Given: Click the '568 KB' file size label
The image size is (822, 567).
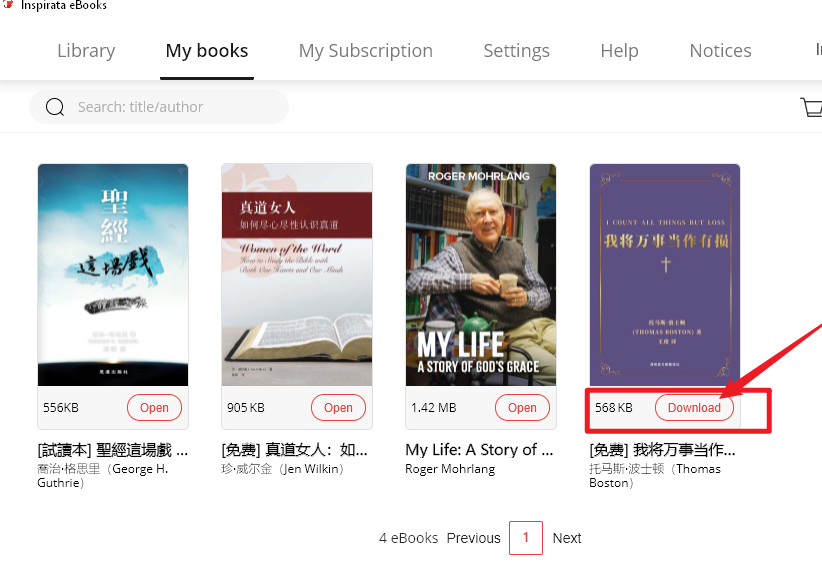Looking at the screenshot, I should 614,408.
